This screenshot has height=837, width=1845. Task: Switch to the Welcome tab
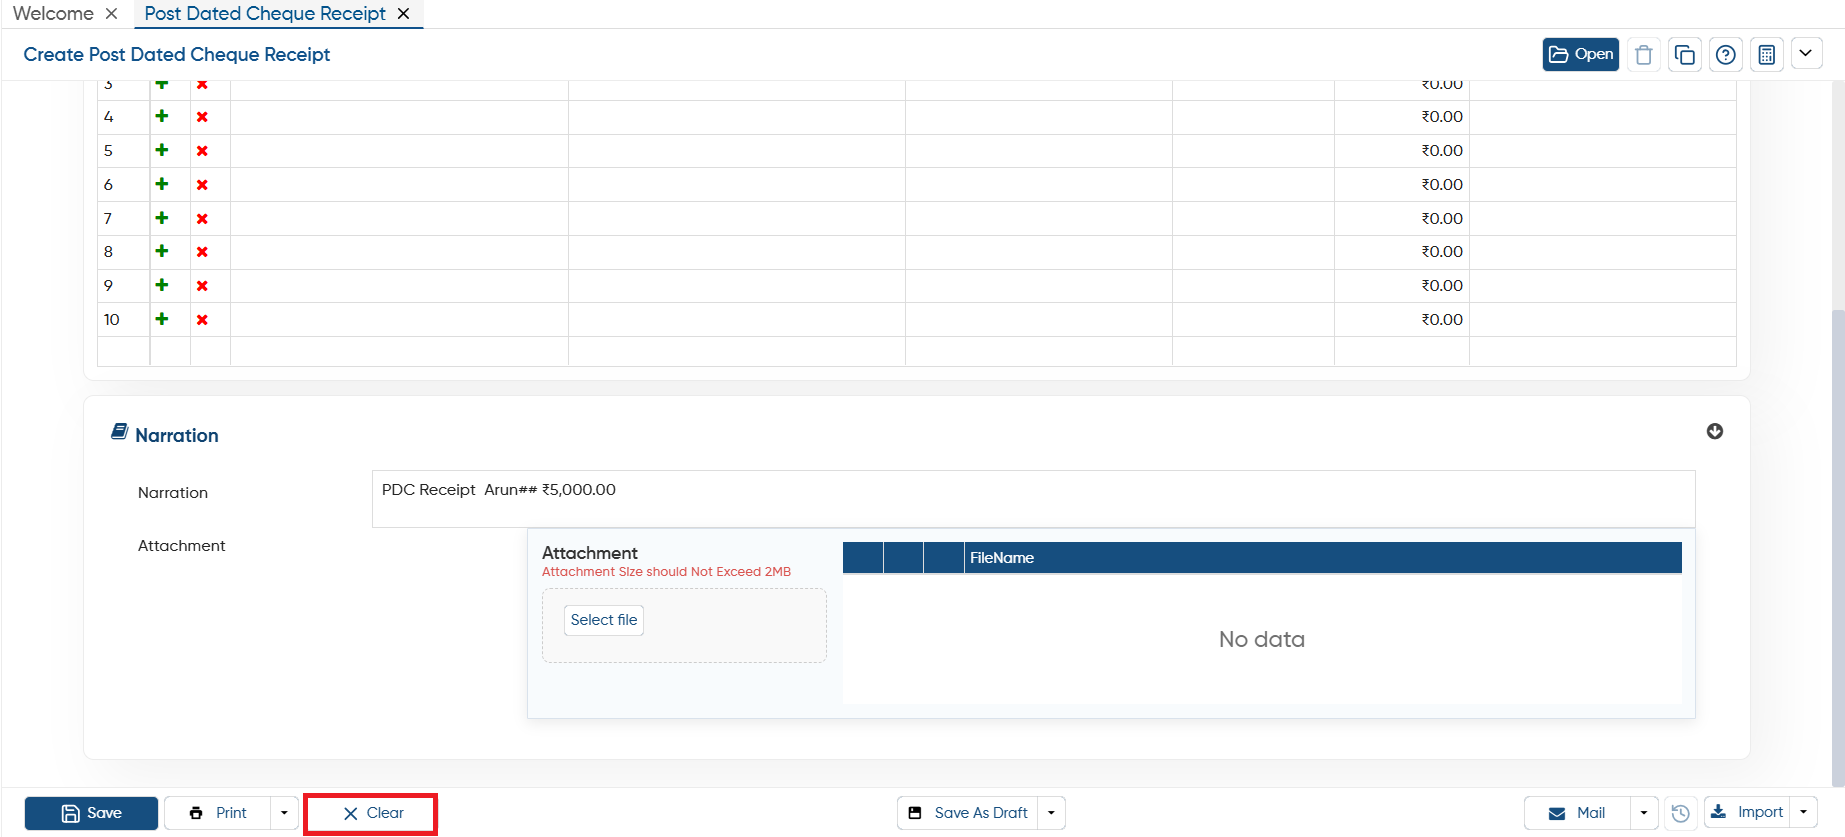[x=53, y=14]
